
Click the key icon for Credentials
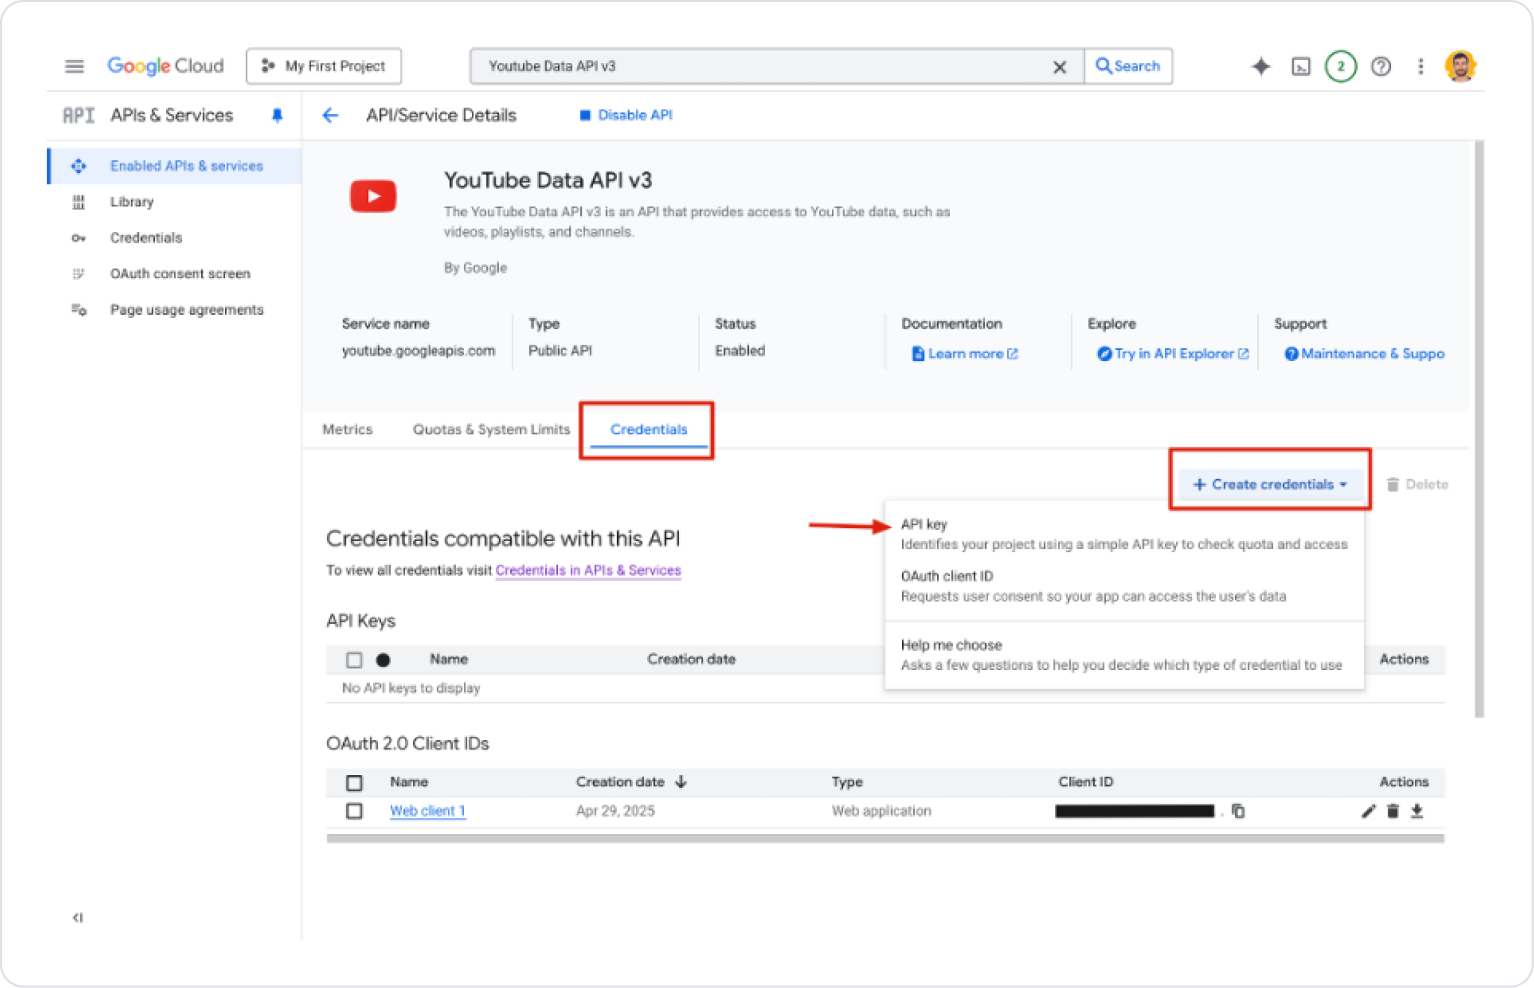[x=78, y=238]
